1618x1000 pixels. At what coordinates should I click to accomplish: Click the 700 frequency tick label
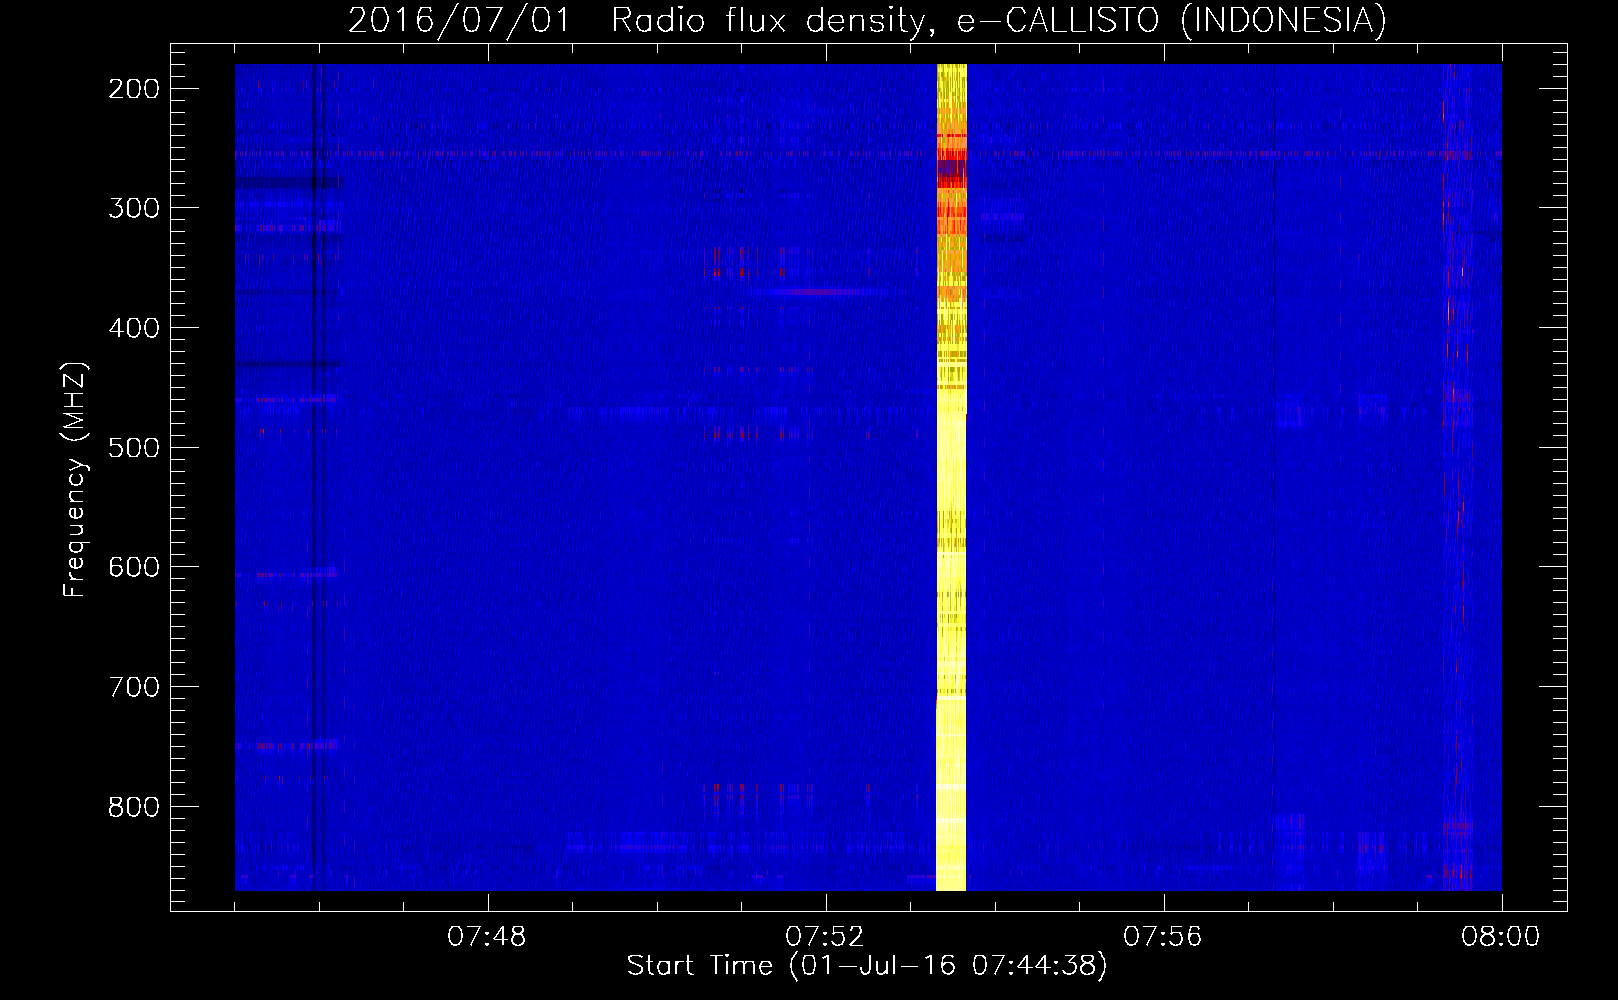point(134,687)
